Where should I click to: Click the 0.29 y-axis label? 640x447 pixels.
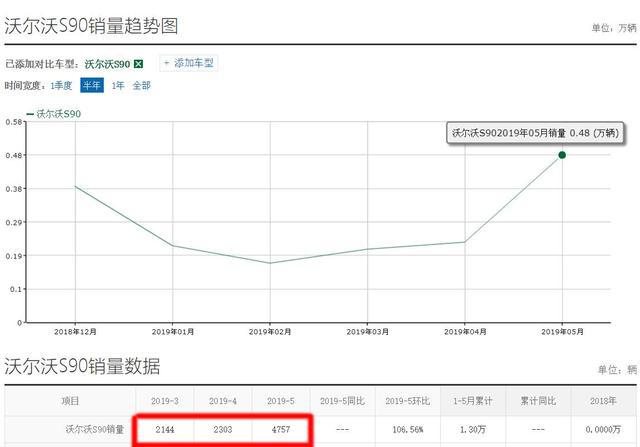pos(13,222)
